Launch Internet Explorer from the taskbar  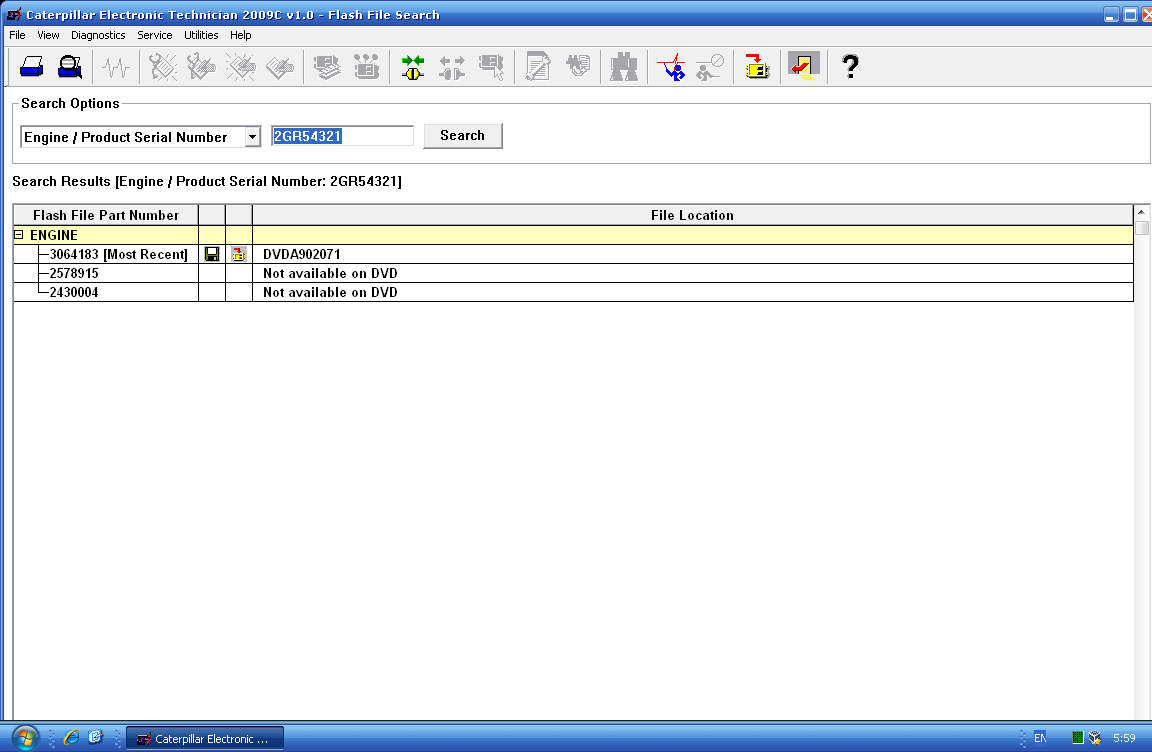tap(71, 737)
